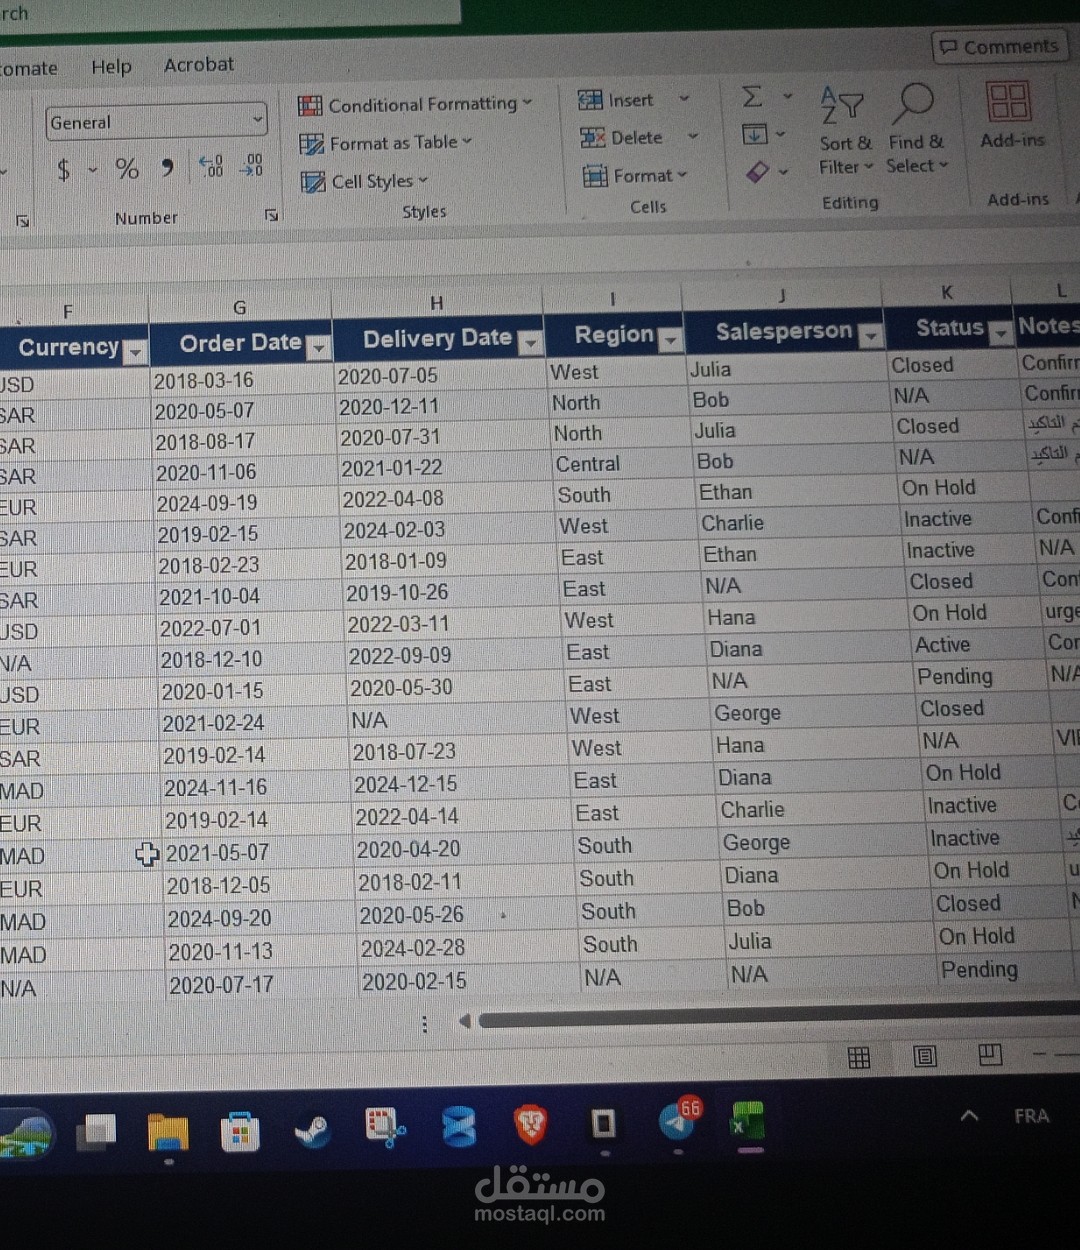Click FRA language indicator
Image resolution: width=1080 pixels, height=1250 pixels.
coord(1031,1115)
